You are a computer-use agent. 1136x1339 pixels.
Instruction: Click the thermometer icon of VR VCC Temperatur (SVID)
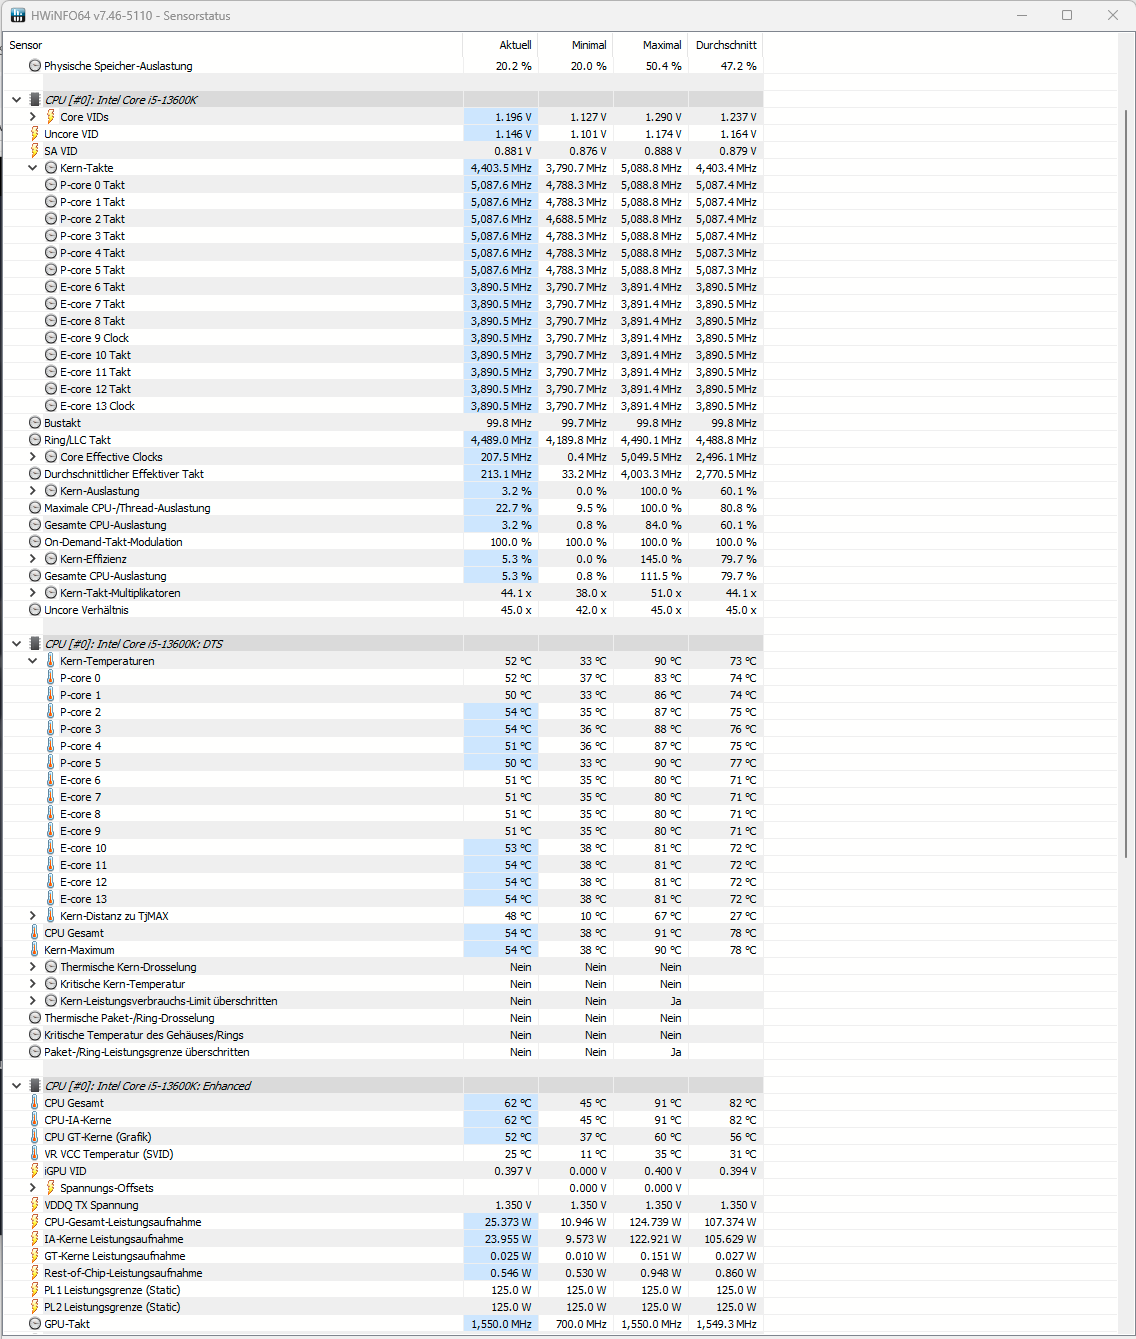coord(35,1154)
